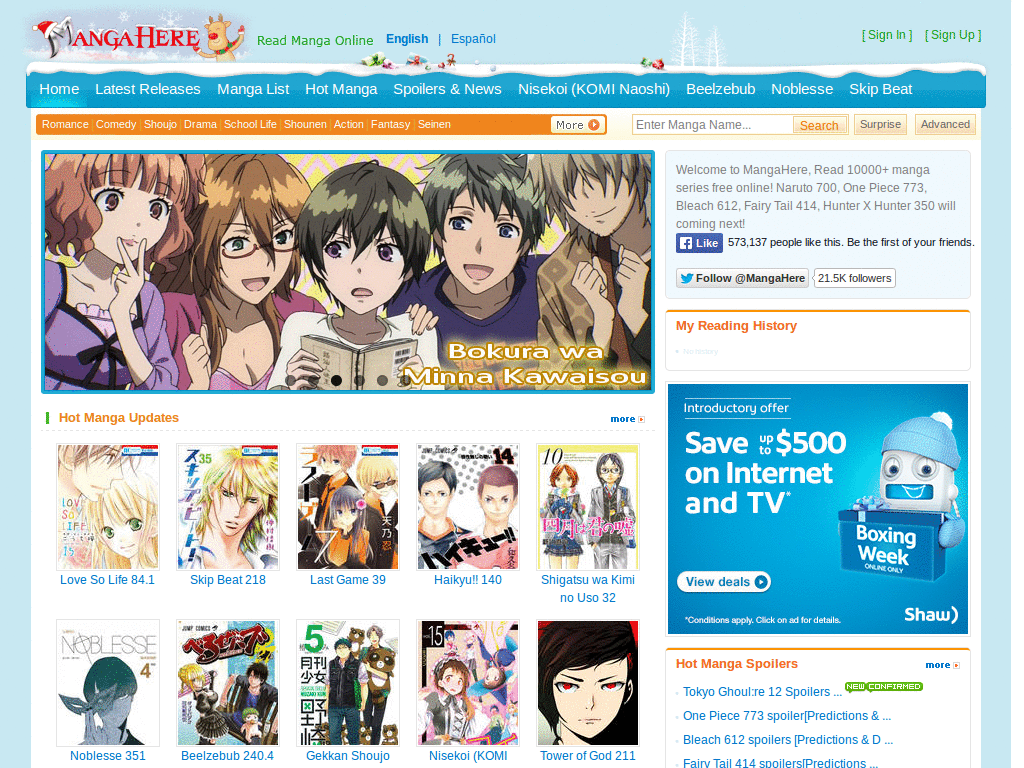Click the Facebook Like button
The height and width of the screenshot is (768, 1024).
(x=699, y=243)
